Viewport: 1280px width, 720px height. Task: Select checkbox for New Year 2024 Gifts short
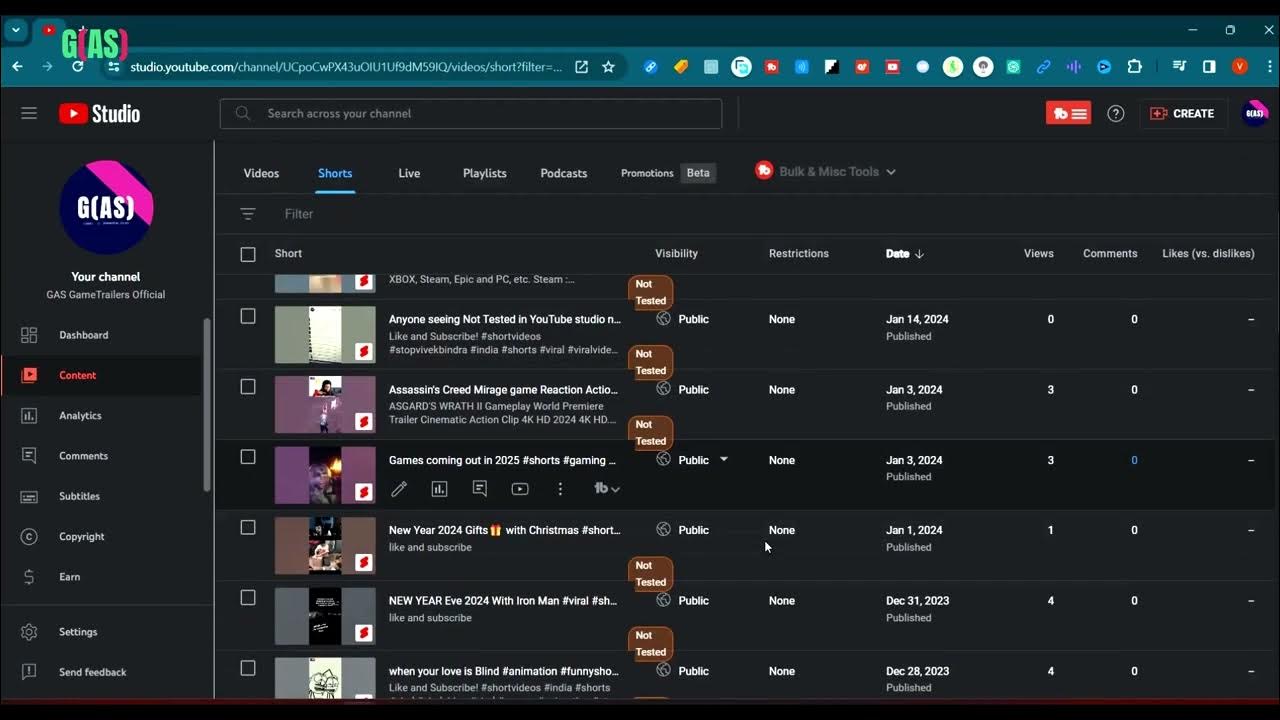[248, 528]
